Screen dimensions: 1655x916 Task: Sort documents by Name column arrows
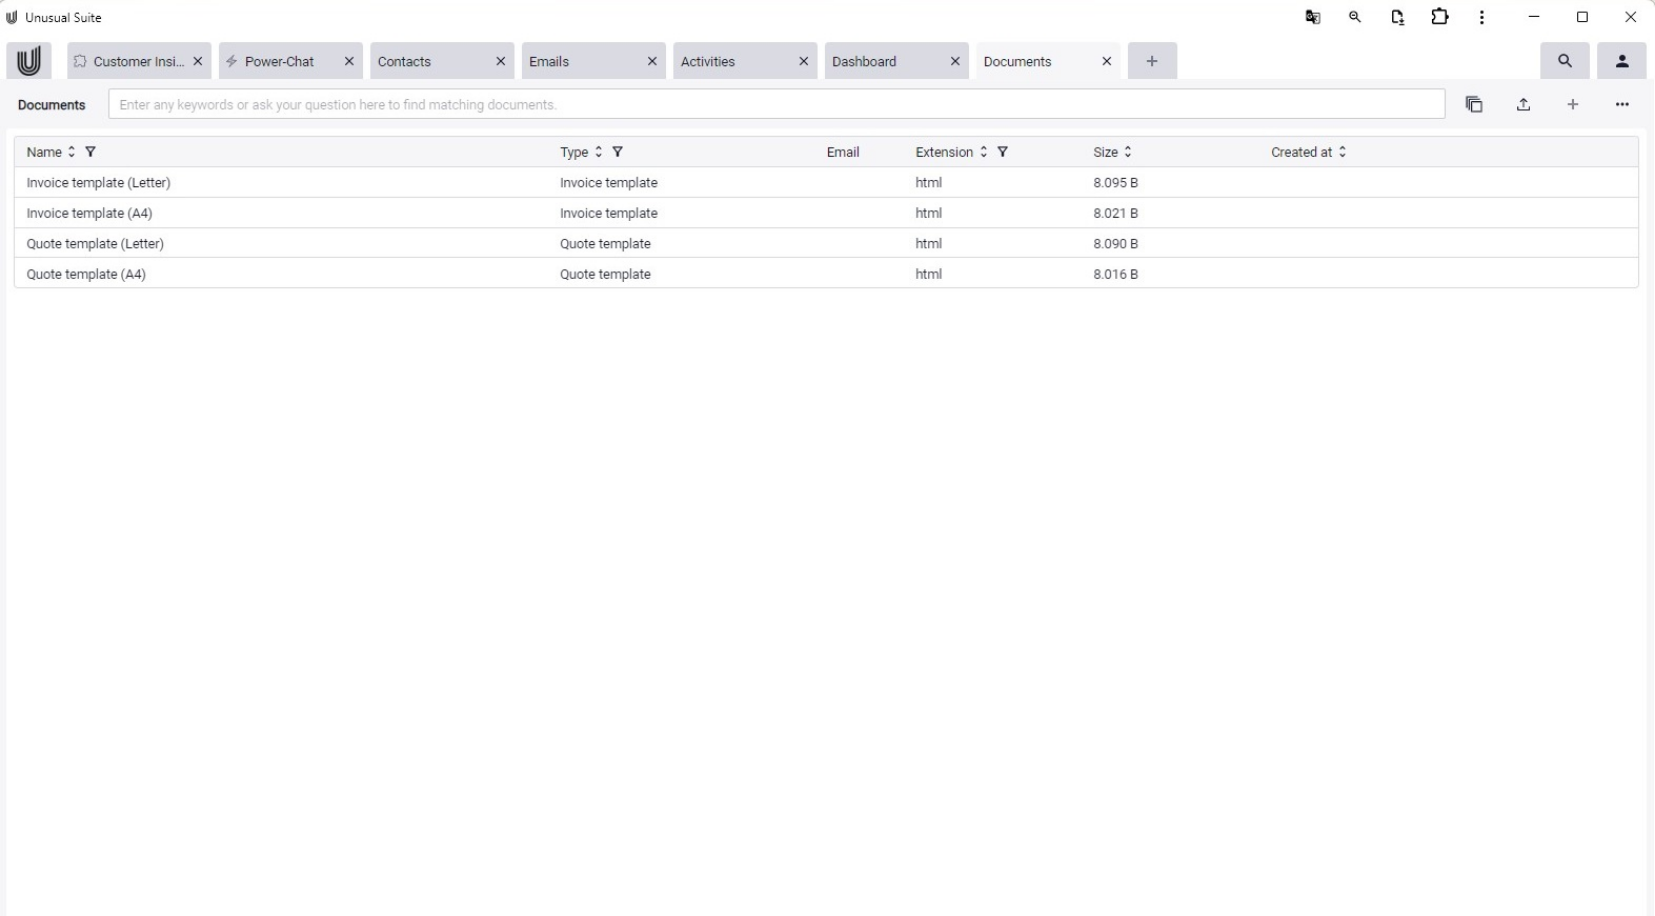pos(71,152)
